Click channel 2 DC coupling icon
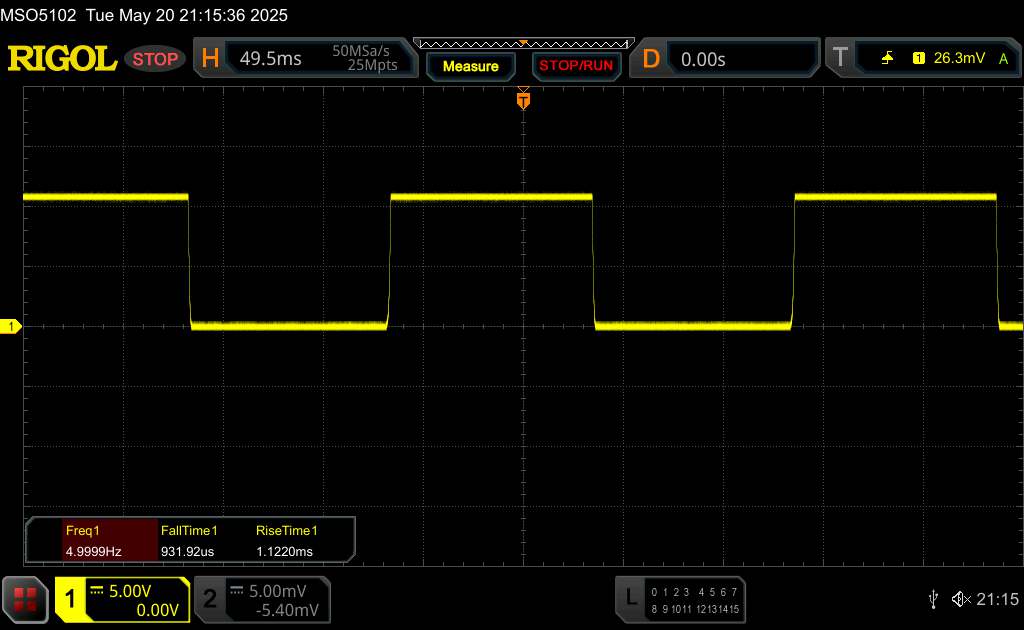 (x=236, y=590)
